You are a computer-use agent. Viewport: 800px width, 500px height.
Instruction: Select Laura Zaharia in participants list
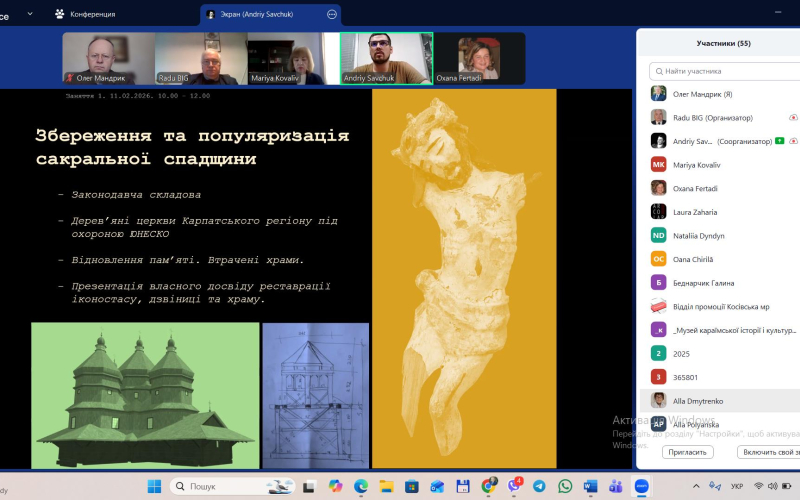(720, 212)
